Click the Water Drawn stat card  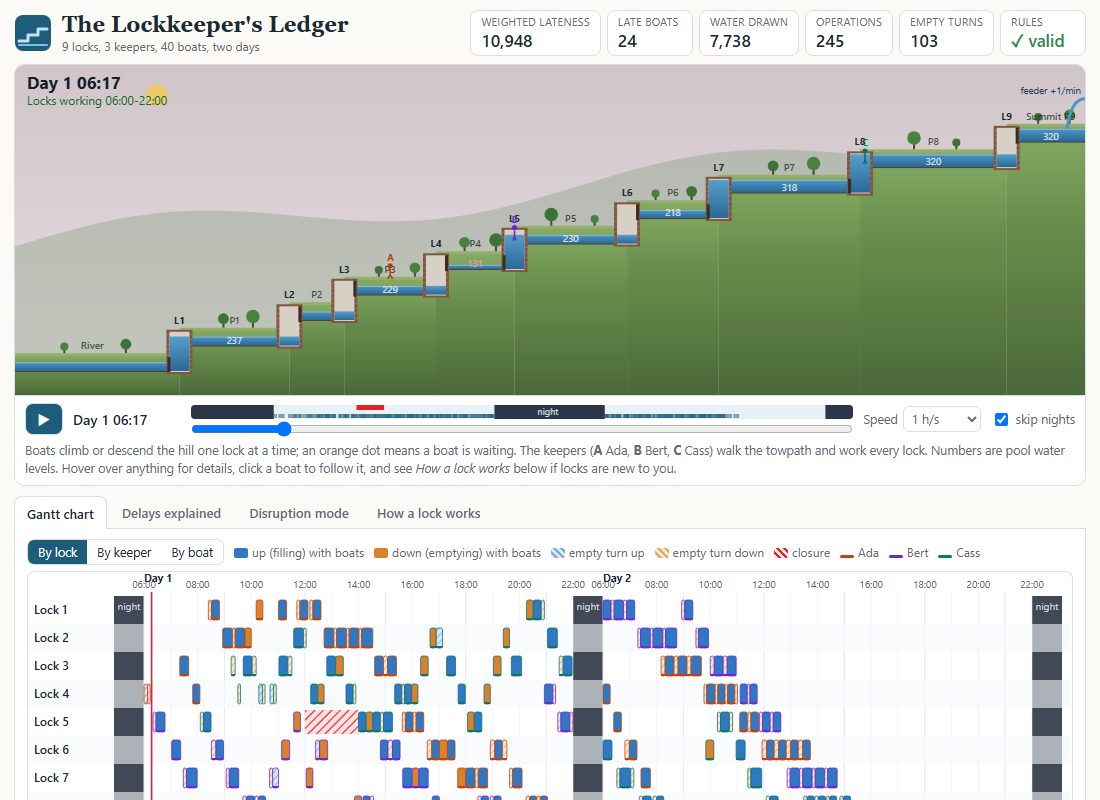pyautogui.click(x=749, y=33)
